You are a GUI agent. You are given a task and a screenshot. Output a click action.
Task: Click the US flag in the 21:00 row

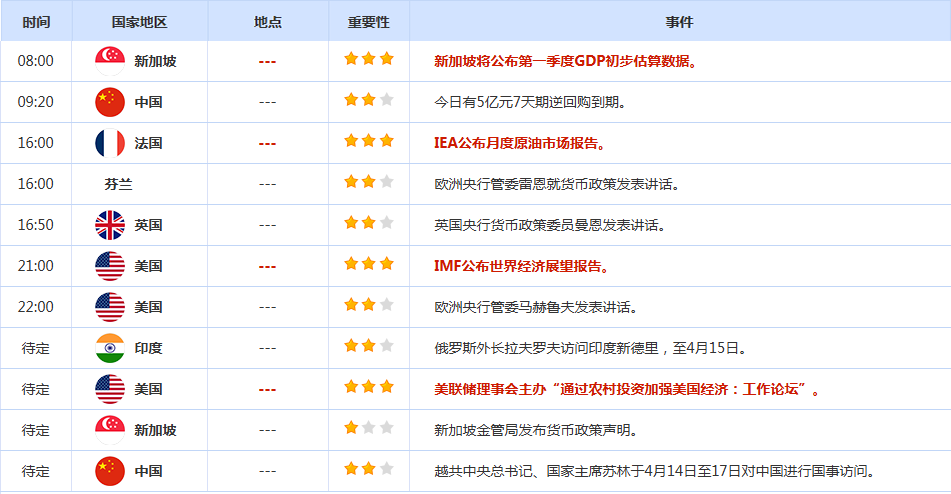(x=109, y=266)
